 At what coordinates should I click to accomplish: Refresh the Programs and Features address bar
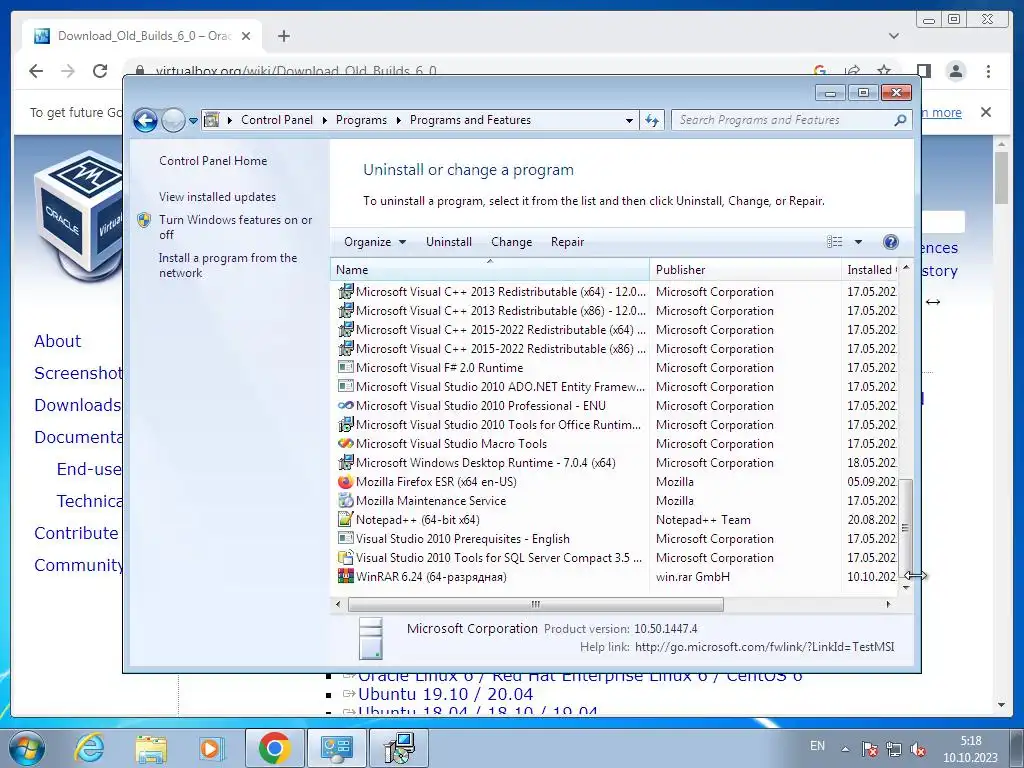tap(652, 120)
